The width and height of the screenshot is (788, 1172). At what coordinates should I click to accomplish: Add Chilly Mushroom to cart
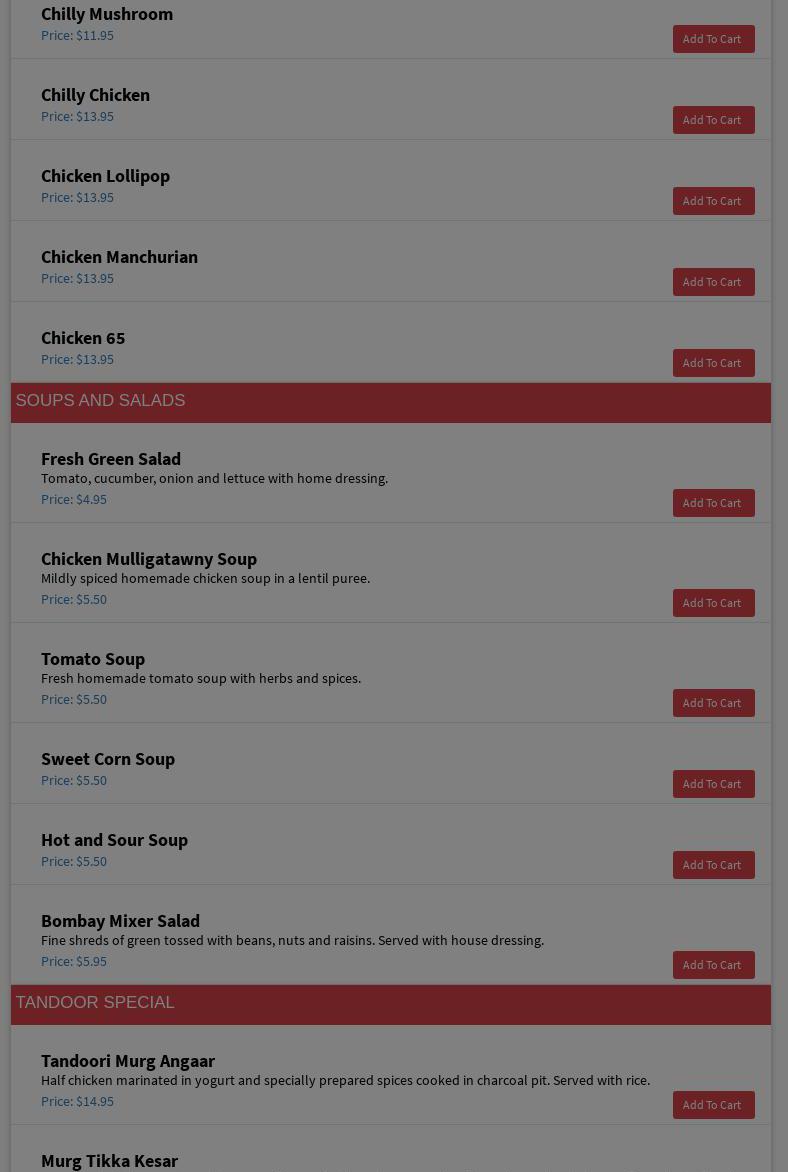pos(713,39)
